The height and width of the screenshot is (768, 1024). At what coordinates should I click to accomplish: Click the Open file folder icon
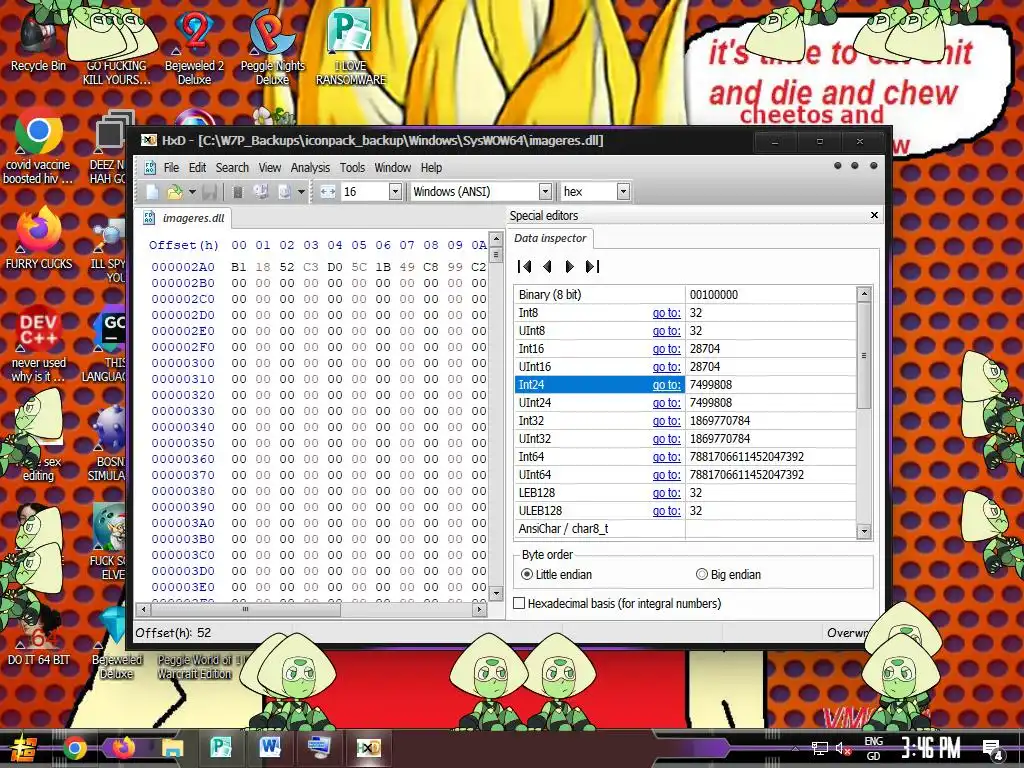click(174, 192)
